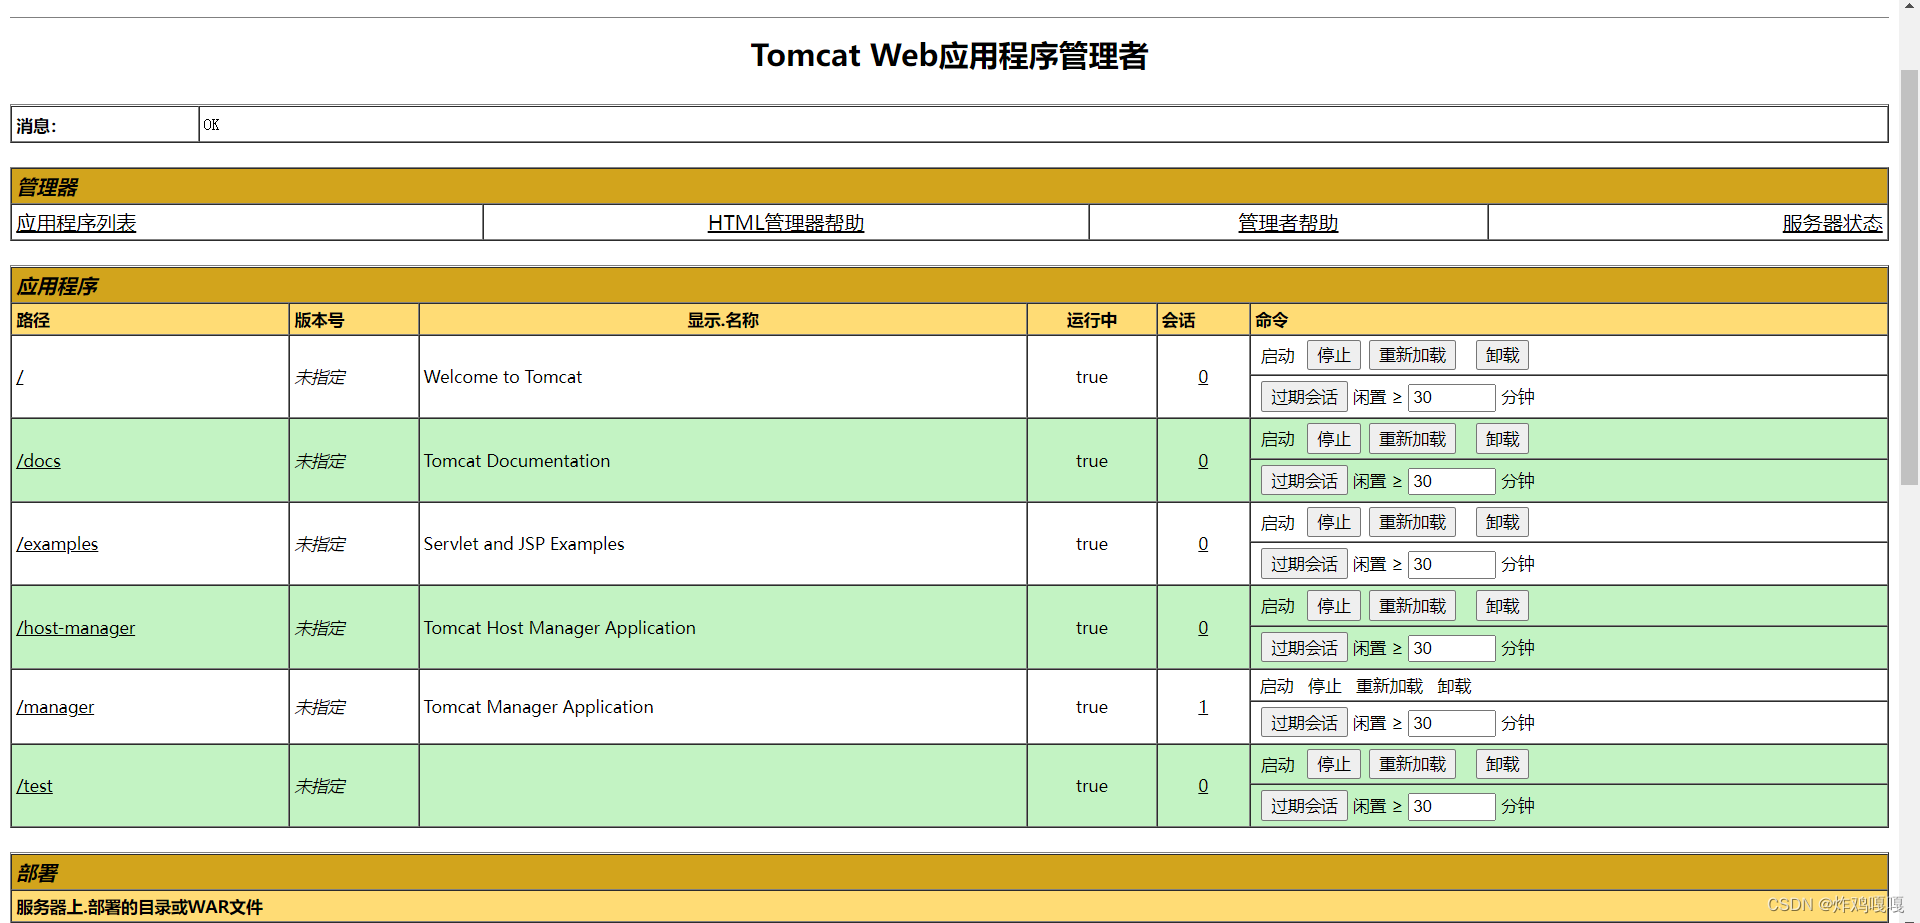Expire sessions for /test

[x=1304, y=806]
